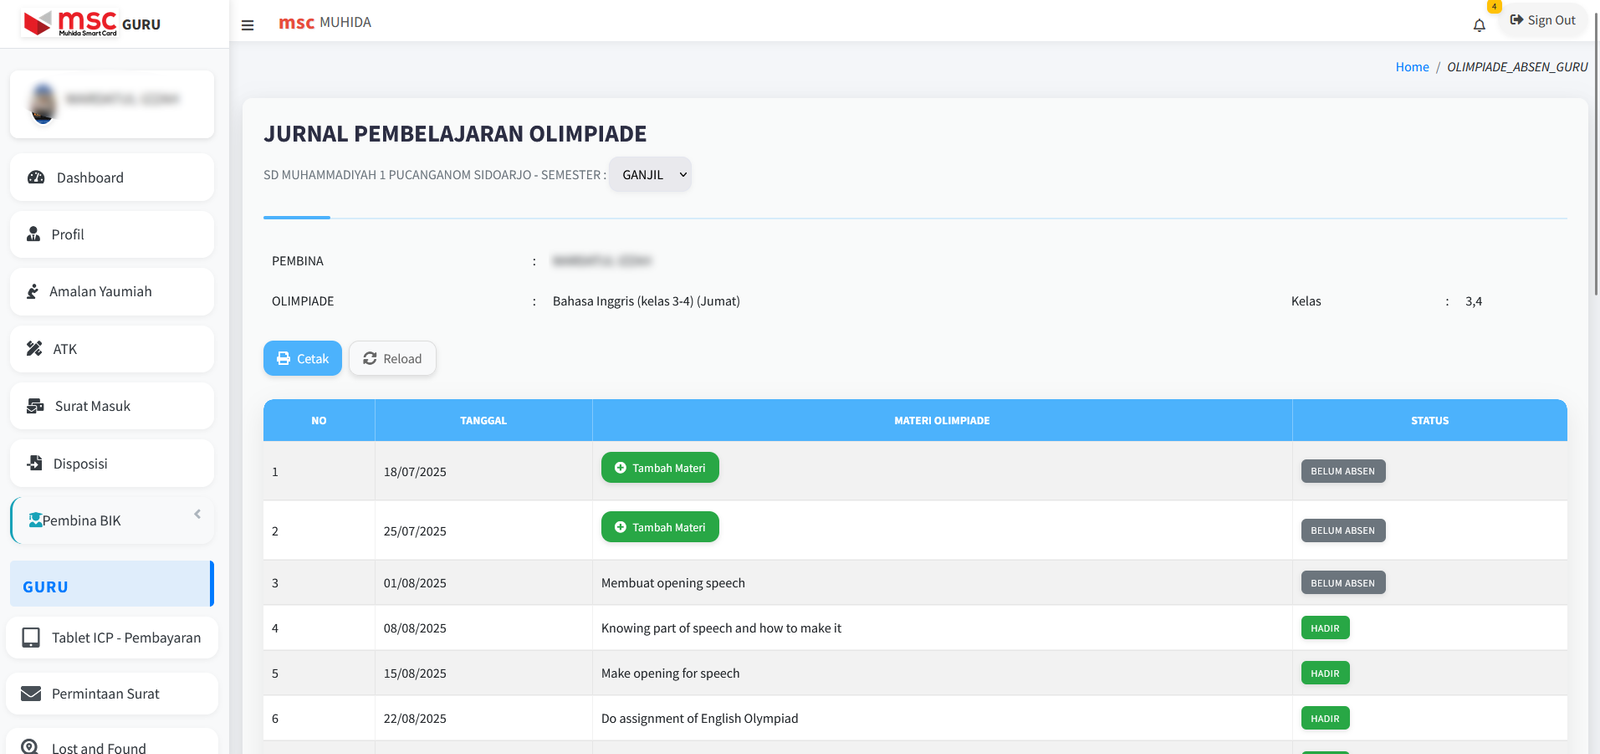Click Tambah Materi for 25/07/2025
Viewport: 1600px width, 754px height.
[660, 527]
